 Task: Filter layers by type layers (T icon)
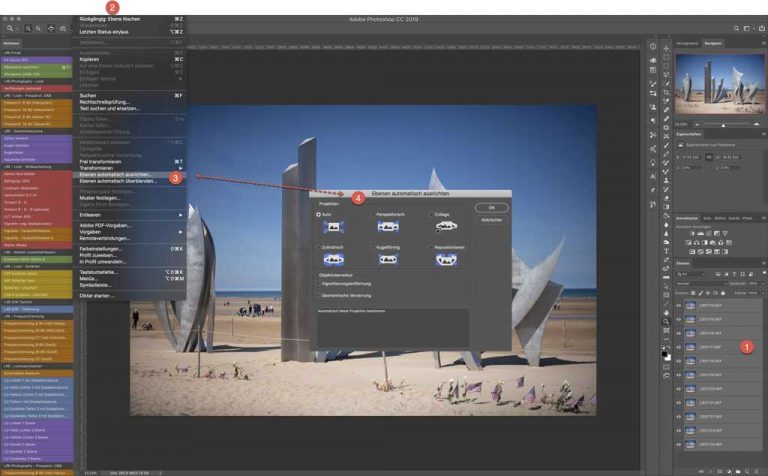click(x=734, y=274)
